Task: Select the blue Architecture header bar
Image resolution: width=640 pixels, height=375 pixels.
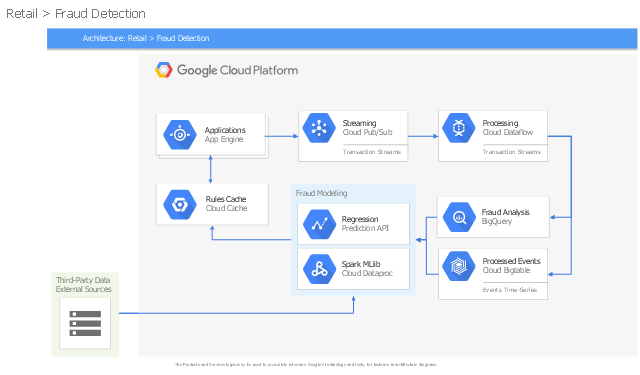Action: tap(342, 38)
